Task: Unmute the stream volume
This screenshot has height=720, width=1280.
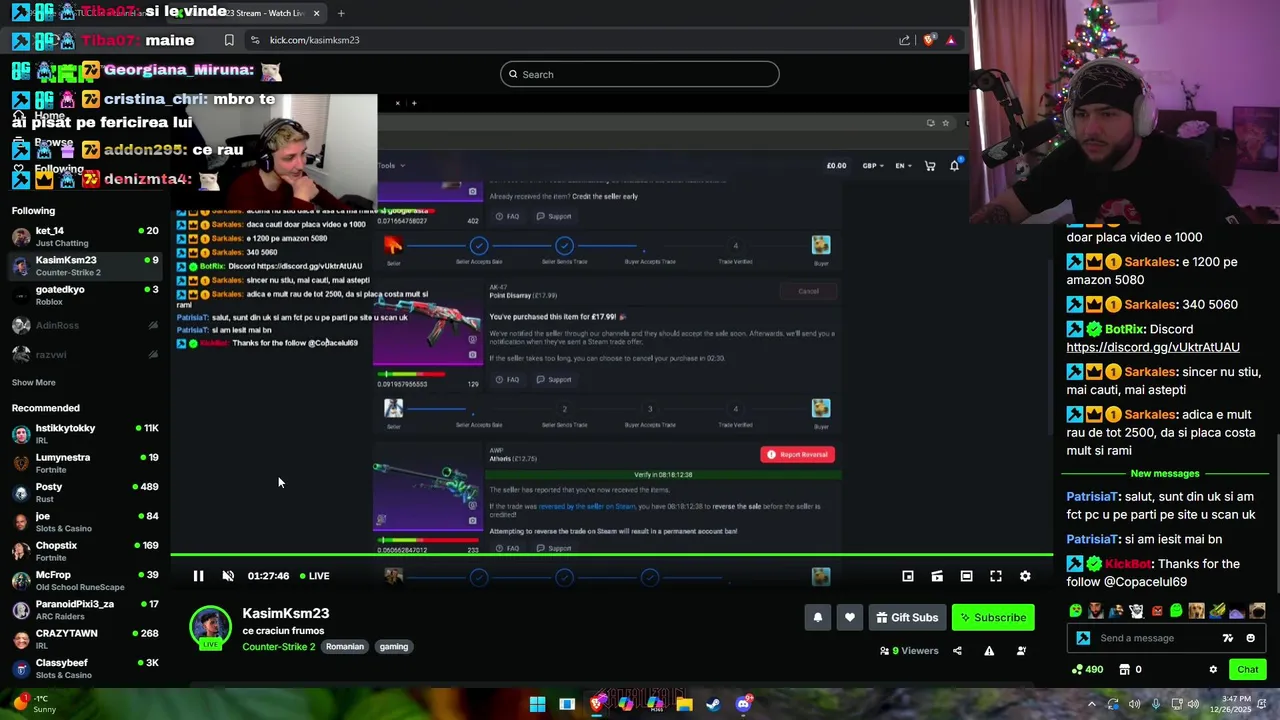Action: pyautogui.click(x=228, y=576)
